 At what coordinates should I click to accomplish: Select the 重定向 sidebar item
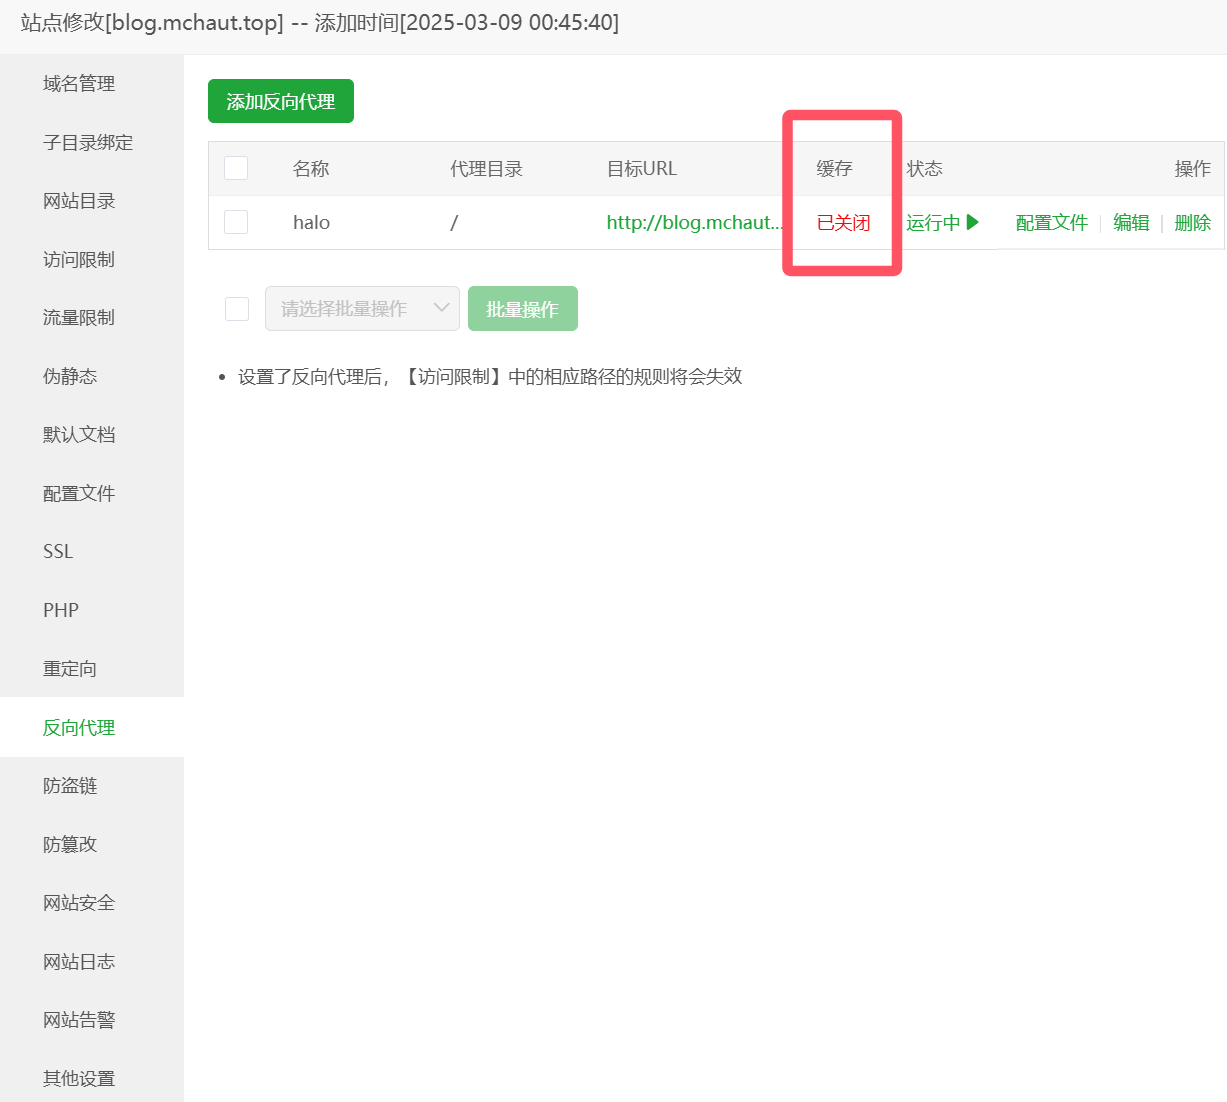click(70, 668)
